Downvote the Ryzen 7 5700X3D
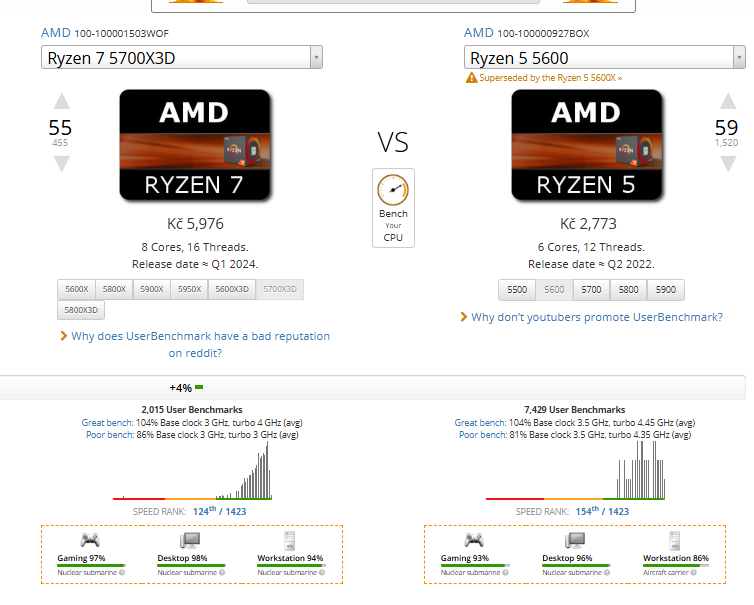 61,163
